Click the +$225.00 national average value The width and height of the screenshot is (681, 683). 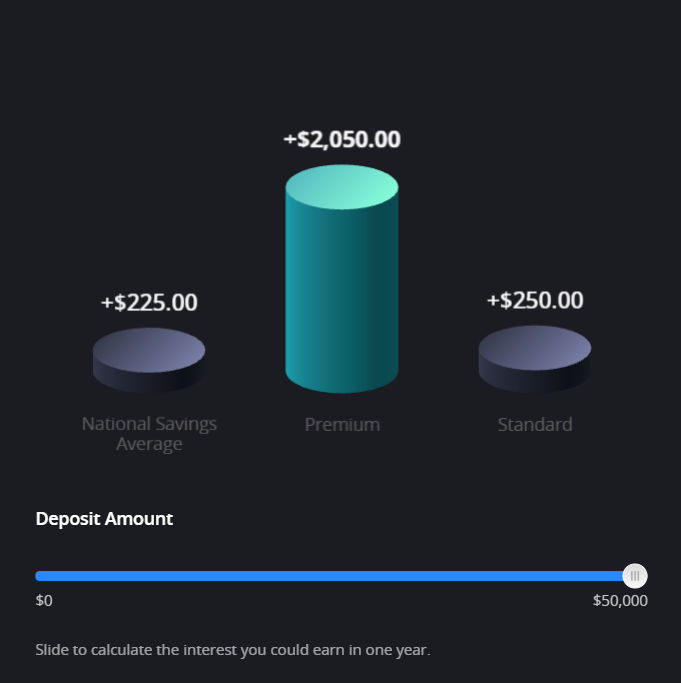tap(149, 302)
